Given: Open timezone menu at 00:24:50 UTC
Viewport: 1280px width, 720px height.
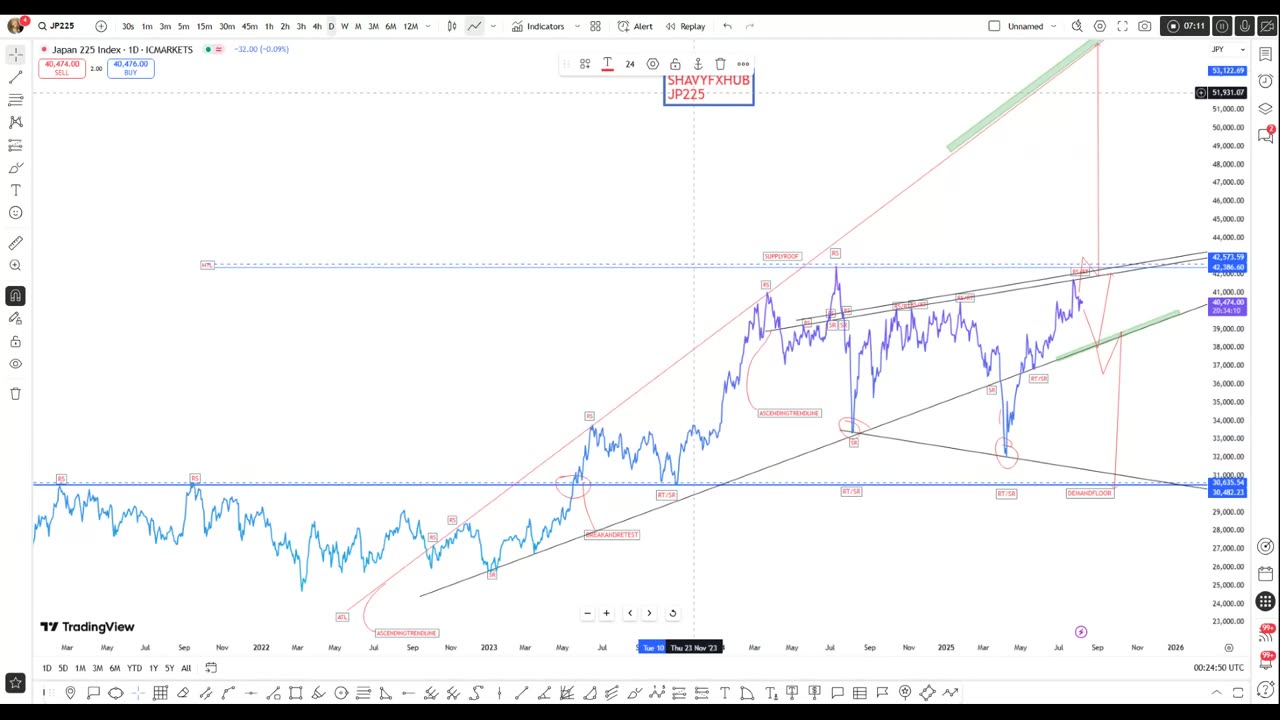Looking at the screenshot, I should coord(1218,668).
